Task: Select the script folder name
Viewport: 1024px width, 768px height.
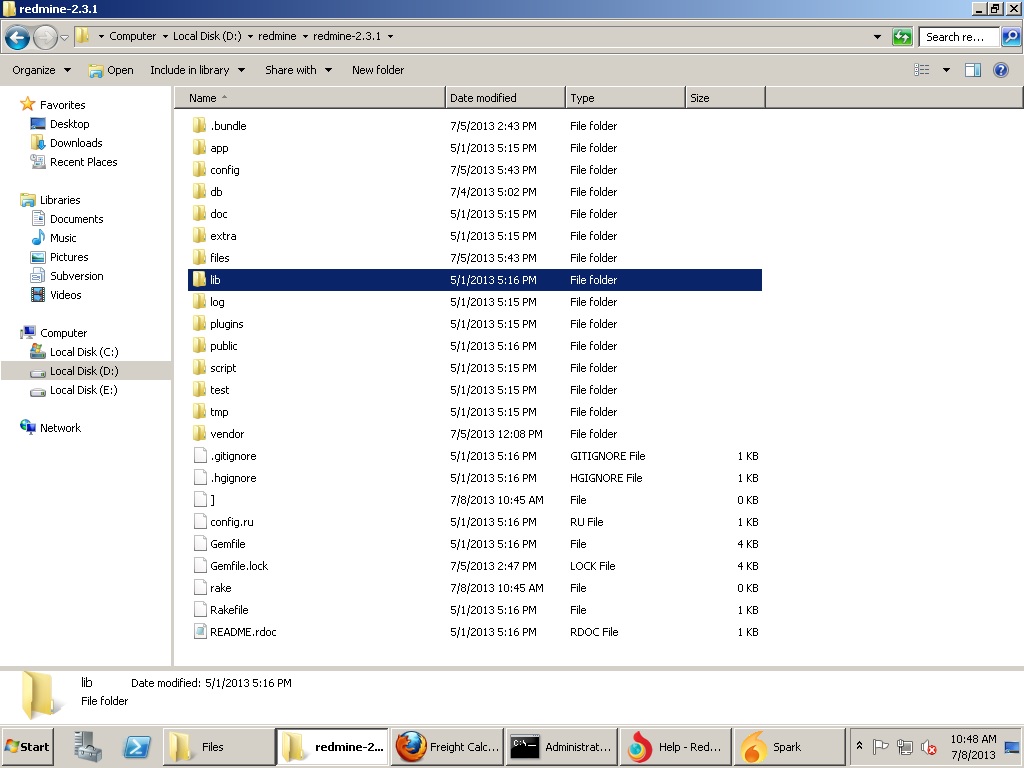Action: pyautogui.click(x=223, y=368)
